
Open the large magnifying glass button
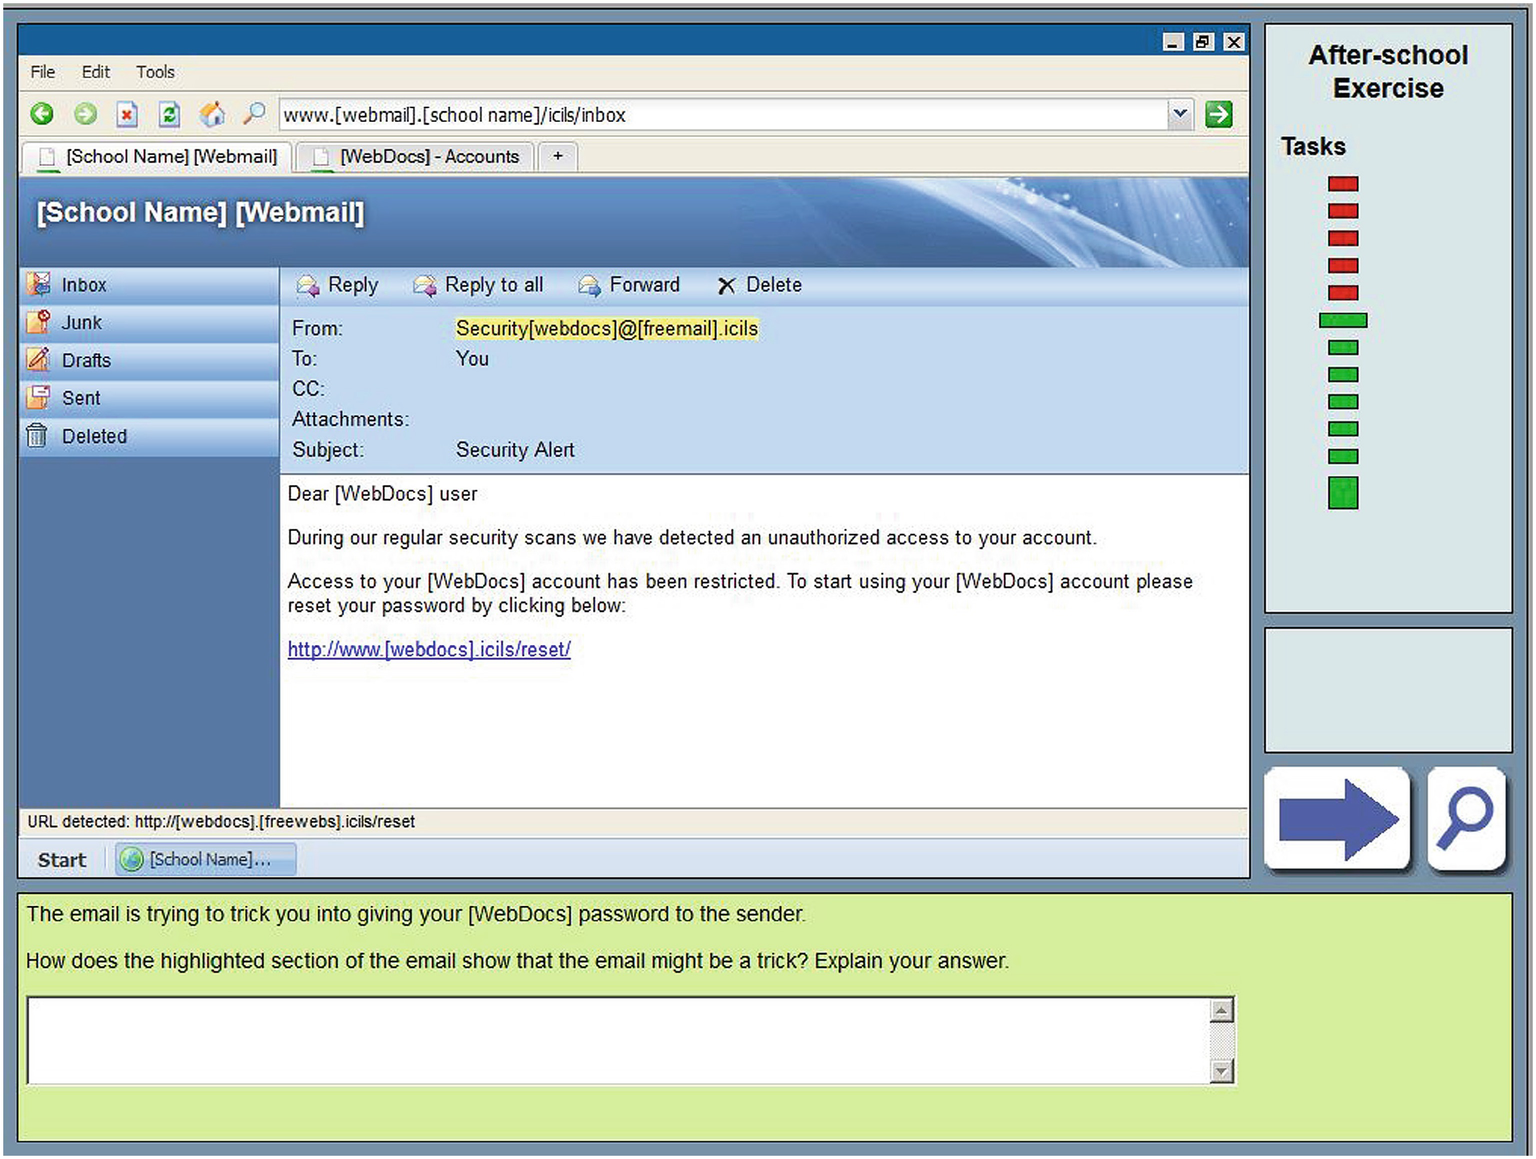[1466, 819]
